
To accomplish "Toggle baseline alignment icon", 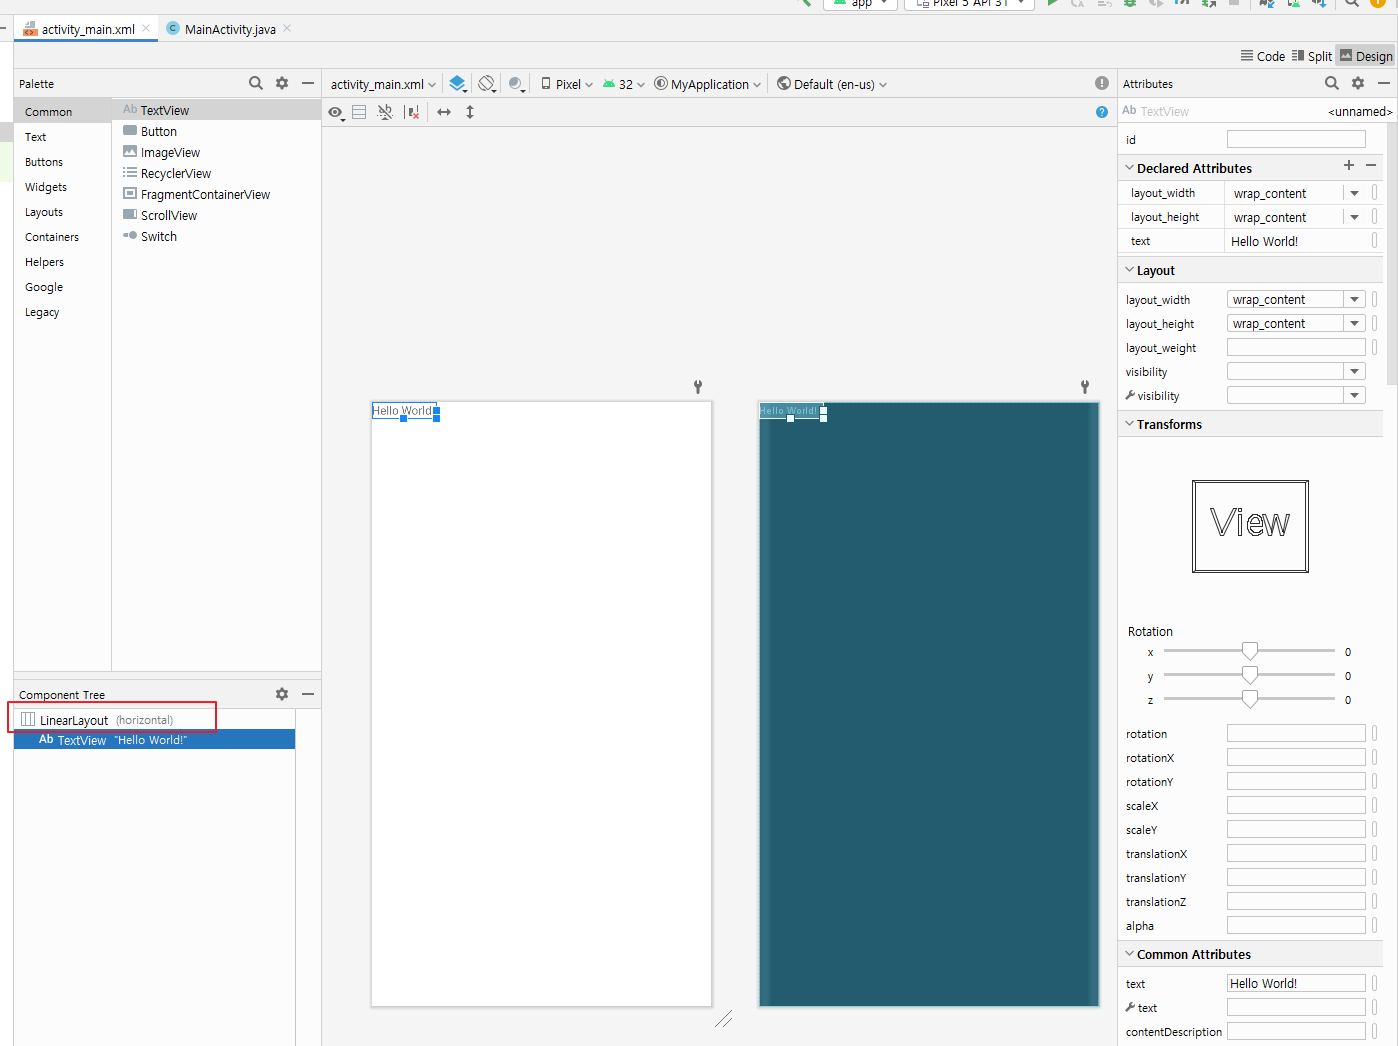I will tap(385, 112).
